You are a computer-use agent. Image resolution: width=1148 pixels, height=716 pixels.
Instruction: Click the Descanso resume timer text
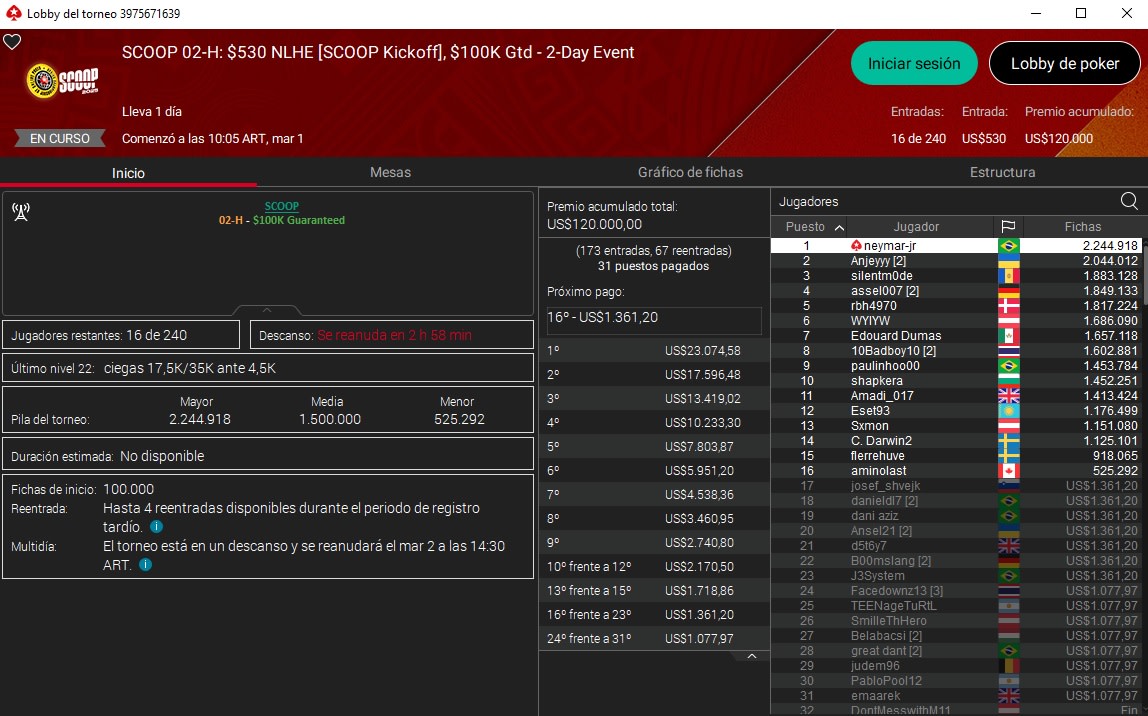click(x=394, y=335)
